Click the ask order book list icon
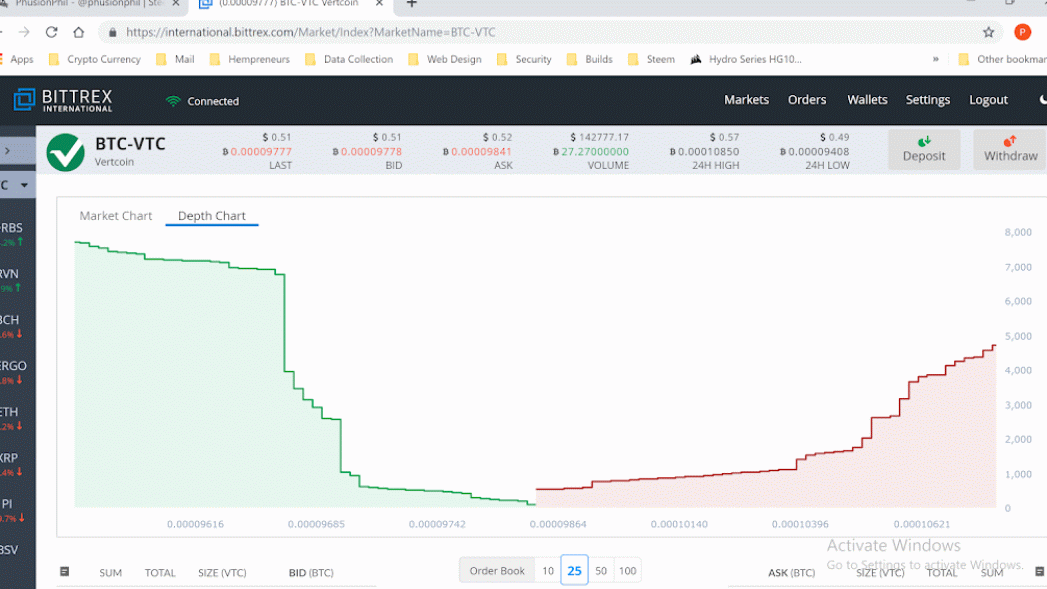The width and height of the screenshot is (1047, 589). pos(1039,572)
